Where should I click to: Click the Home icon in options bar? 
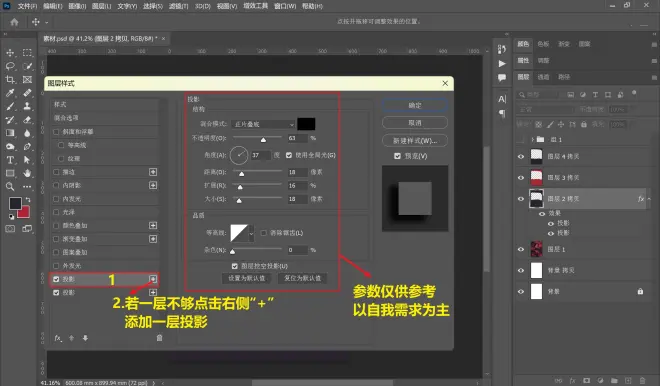[14, 22]
